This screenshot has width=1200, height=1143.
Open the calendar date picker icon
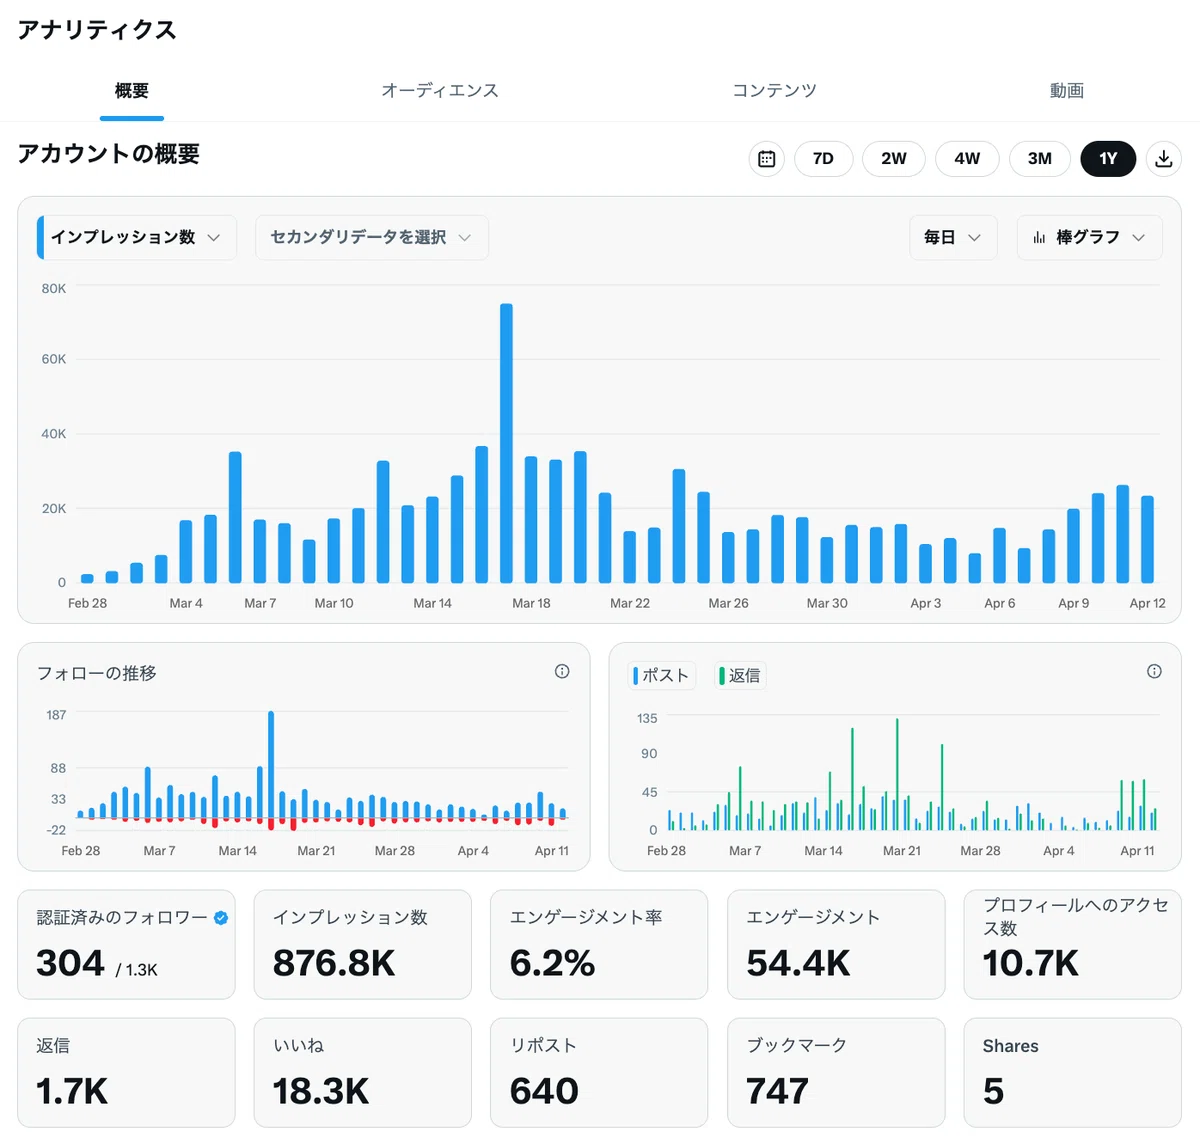click(x=767, y=159)
